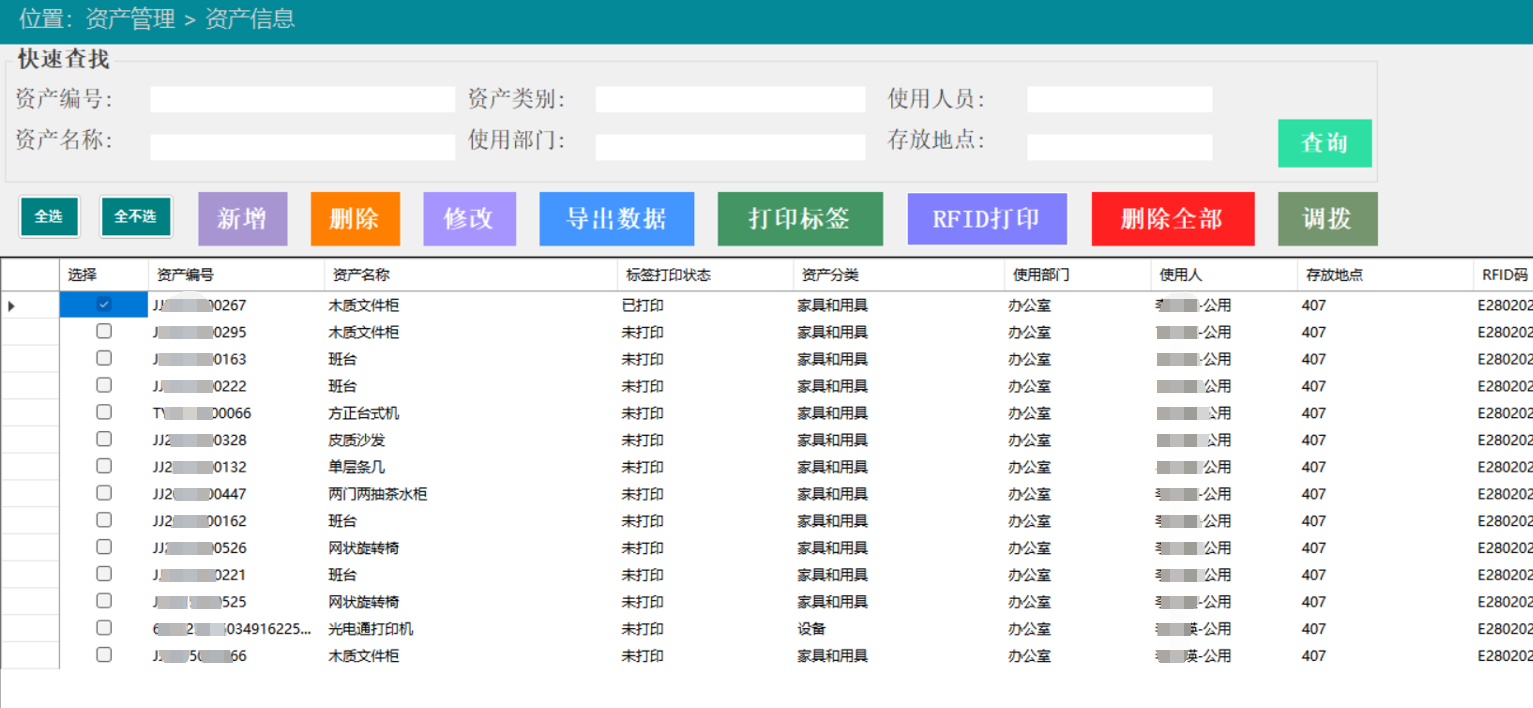The width and height of the screenshot is (1533, 708).
Task: Click the RFID打印 button
Action: click(987, 219)
